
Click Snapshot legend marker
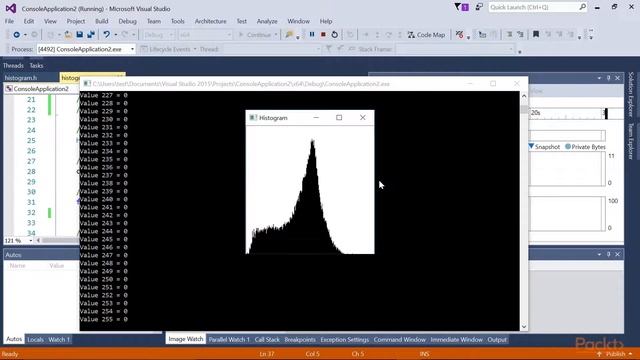[531, 146]
